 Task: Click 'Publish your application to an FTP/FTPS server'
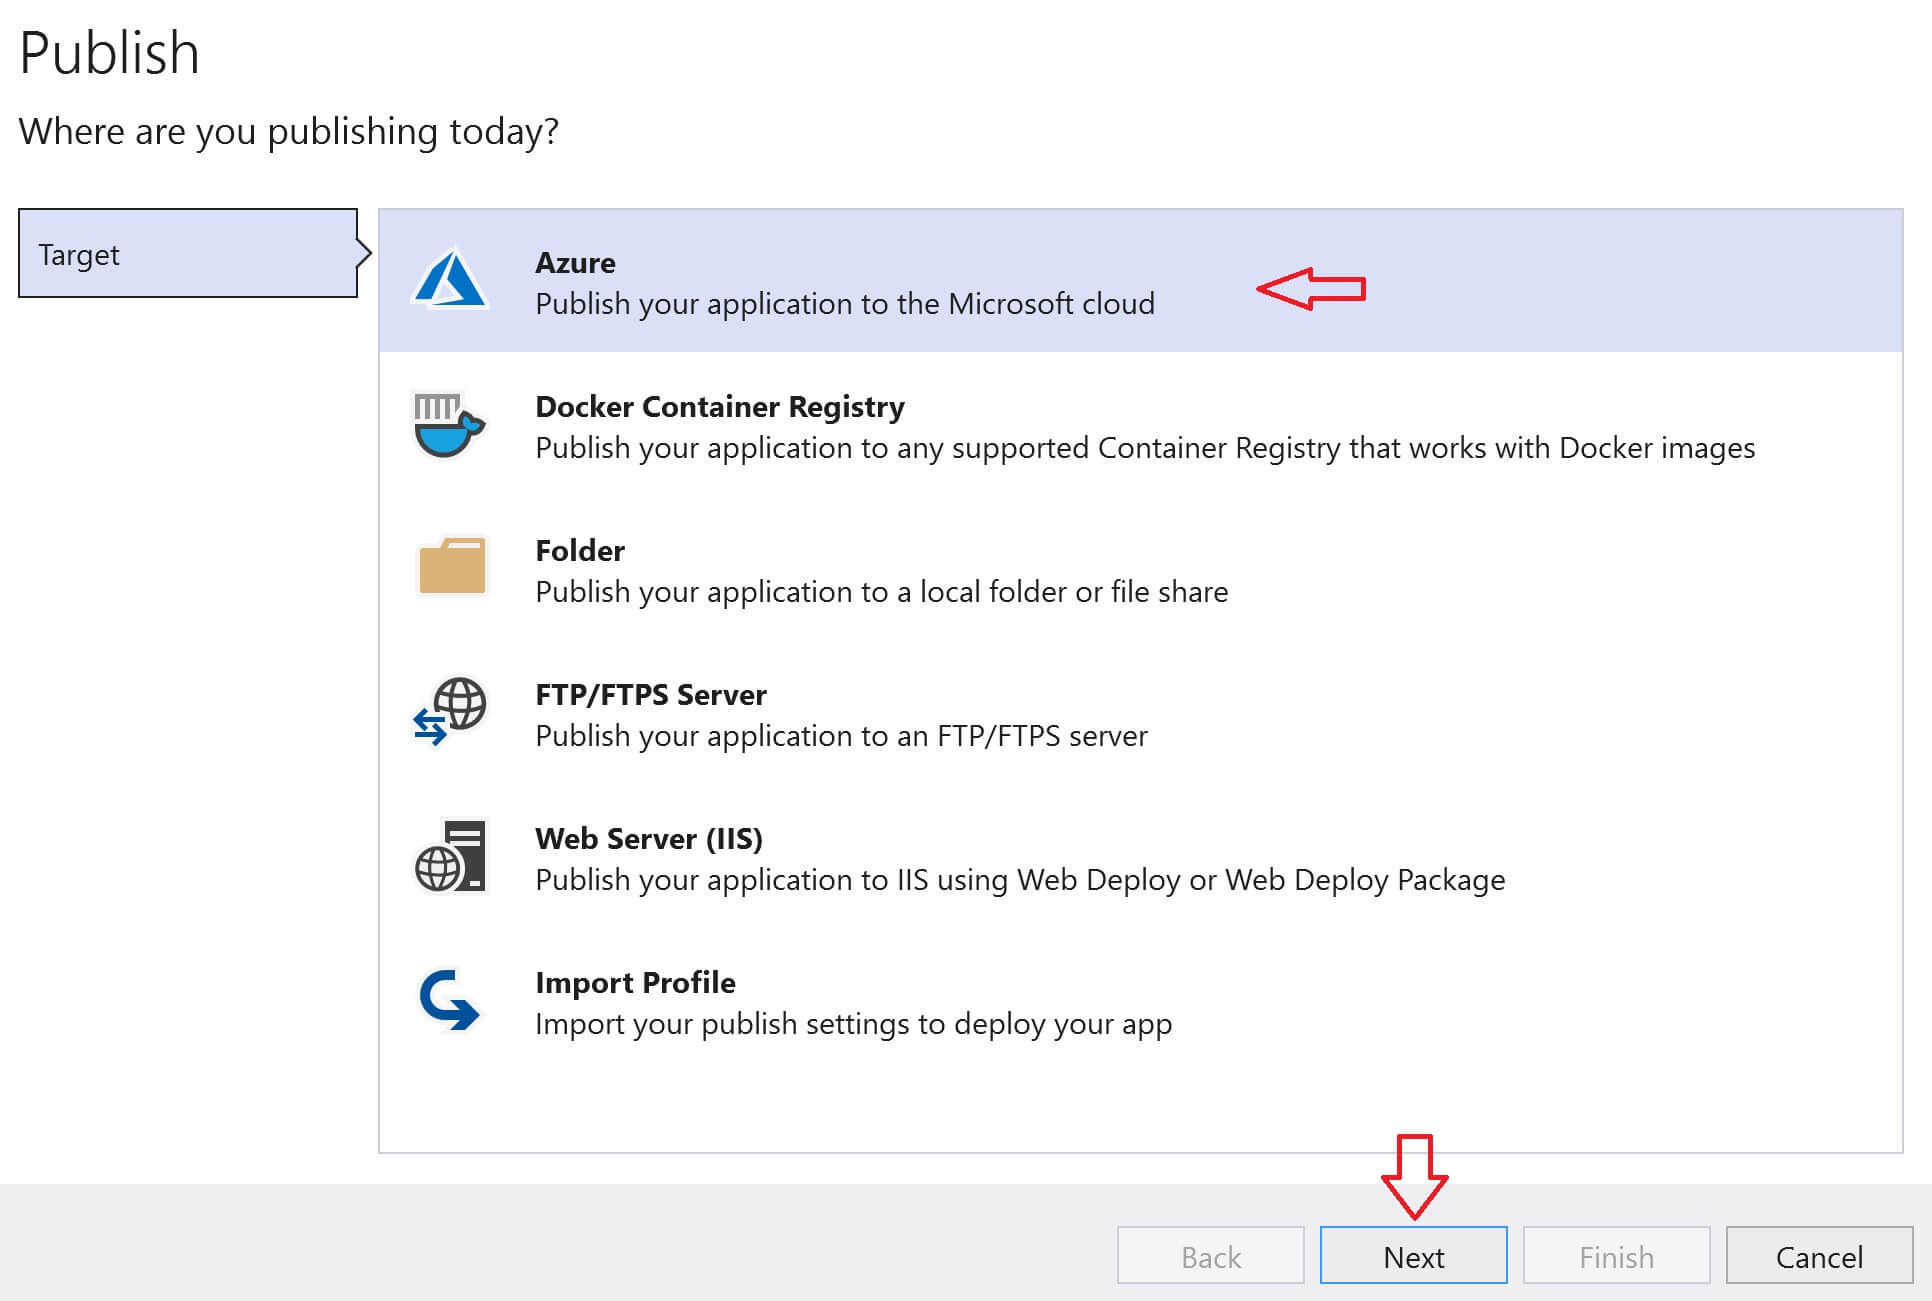841,736
